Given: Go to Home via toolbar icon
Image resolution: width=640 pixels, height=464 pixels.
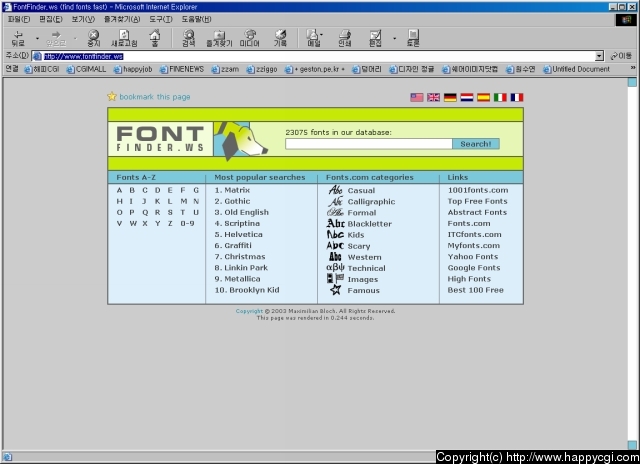Looking at the screenshot, I should click(x=155, y=38).
